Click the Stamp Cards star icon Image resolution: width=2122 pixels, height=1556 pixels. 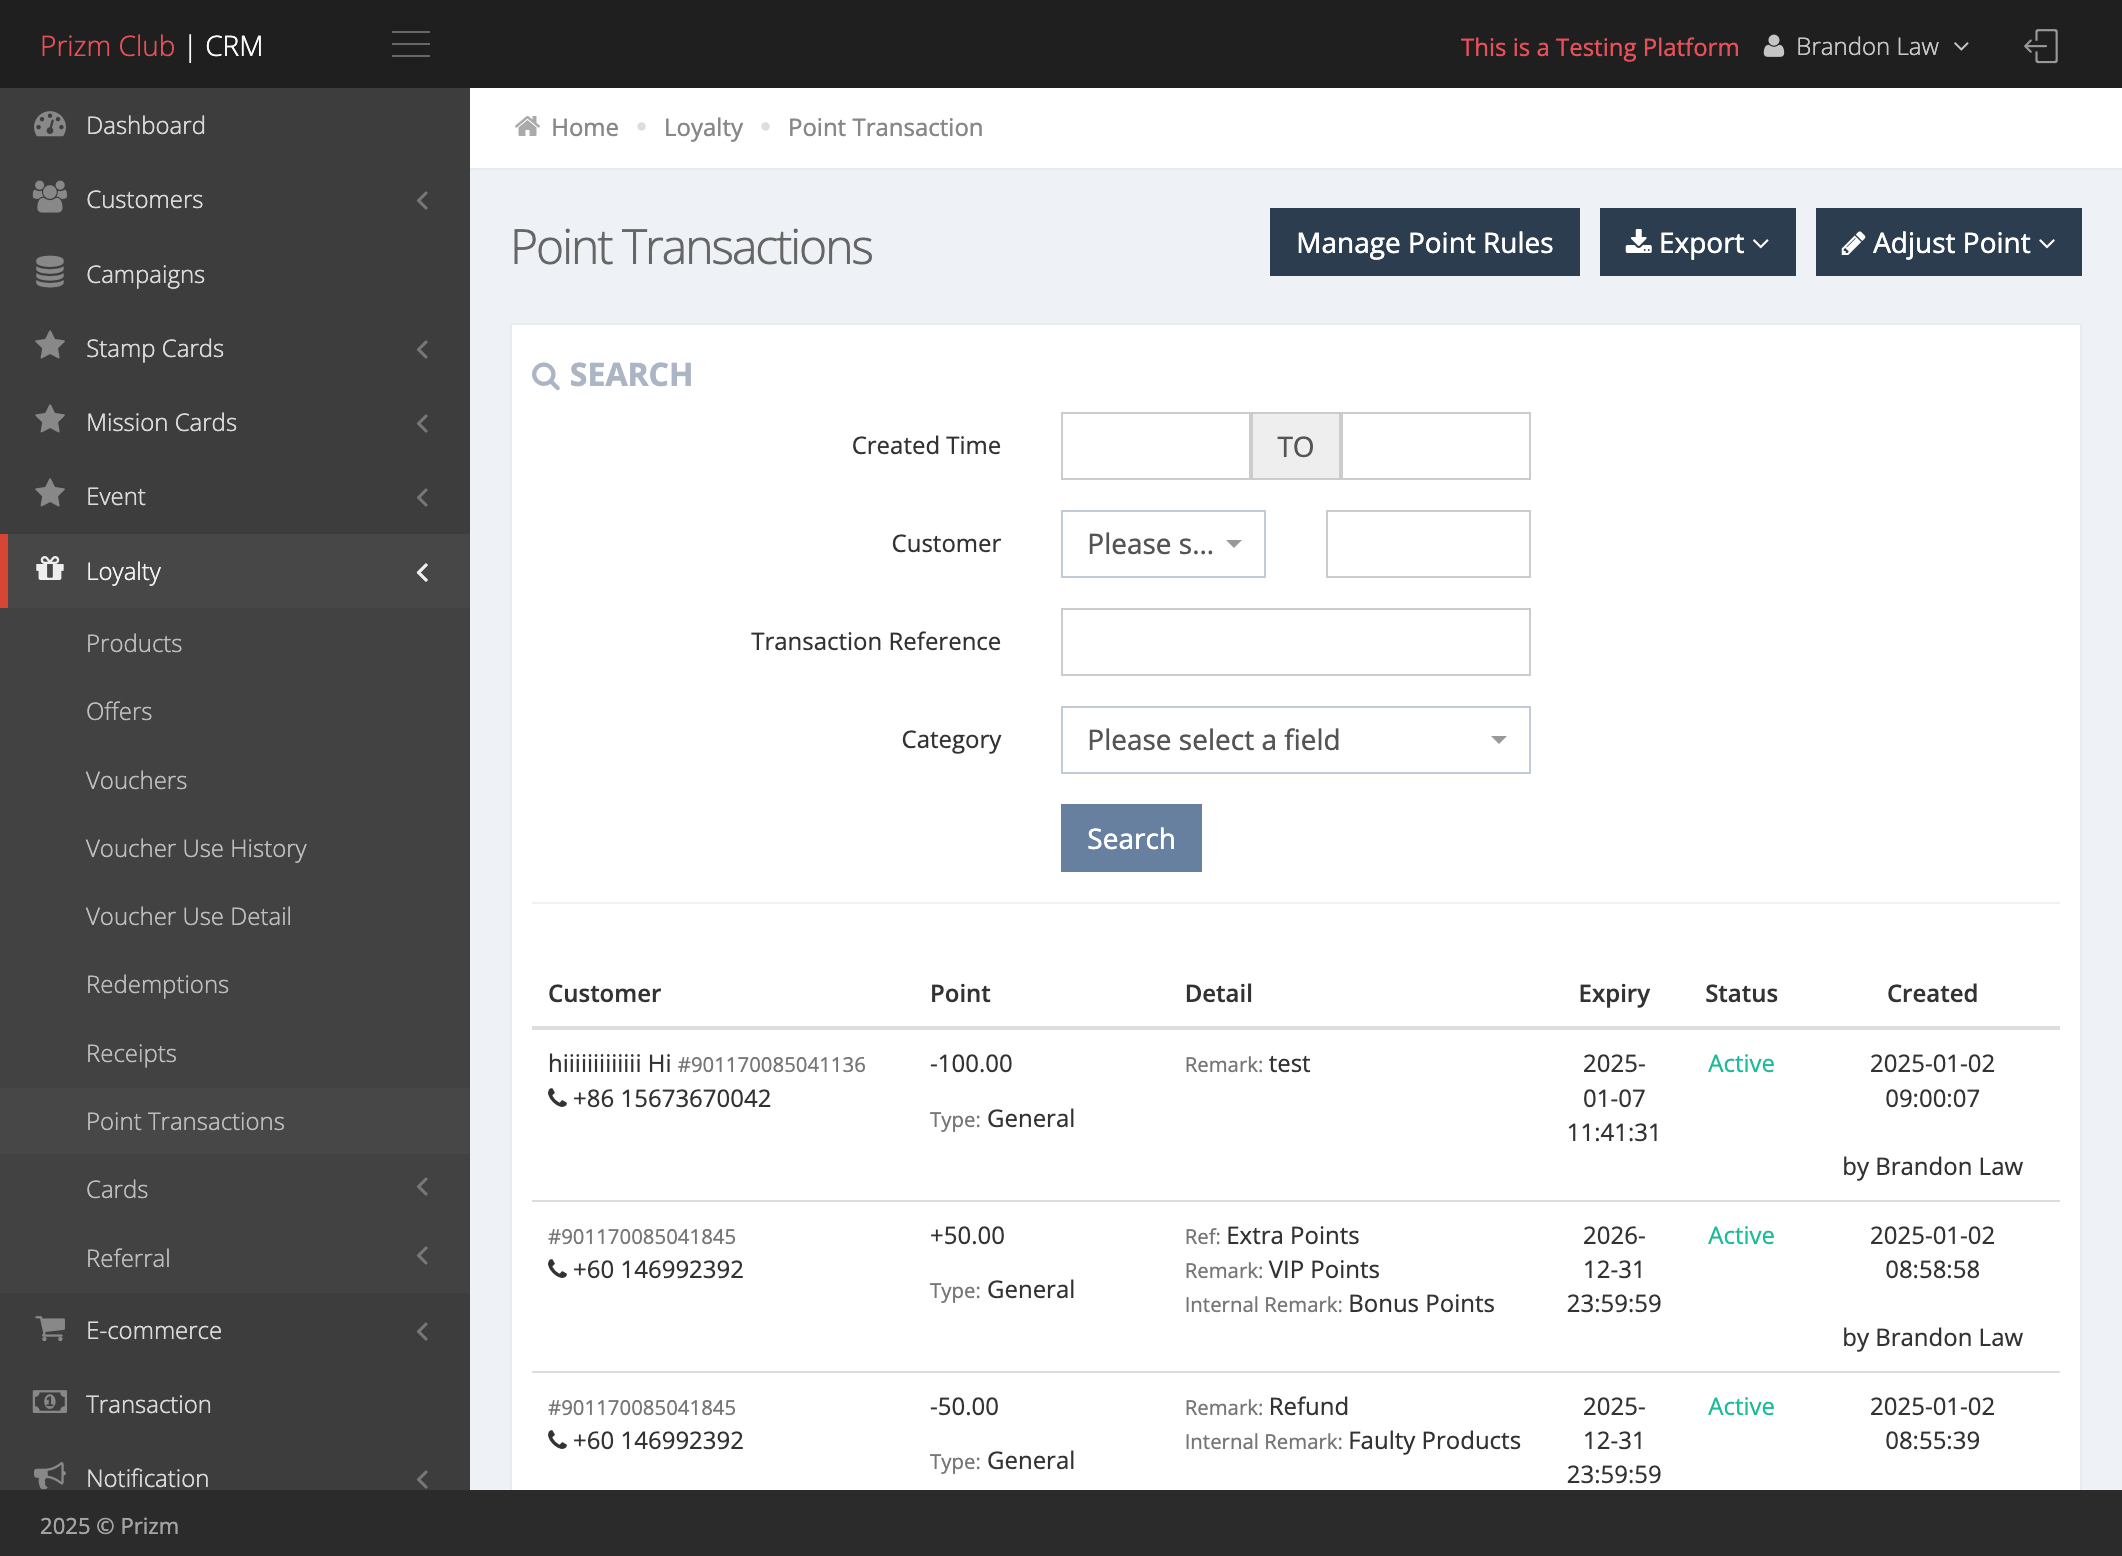coord(50,346)
